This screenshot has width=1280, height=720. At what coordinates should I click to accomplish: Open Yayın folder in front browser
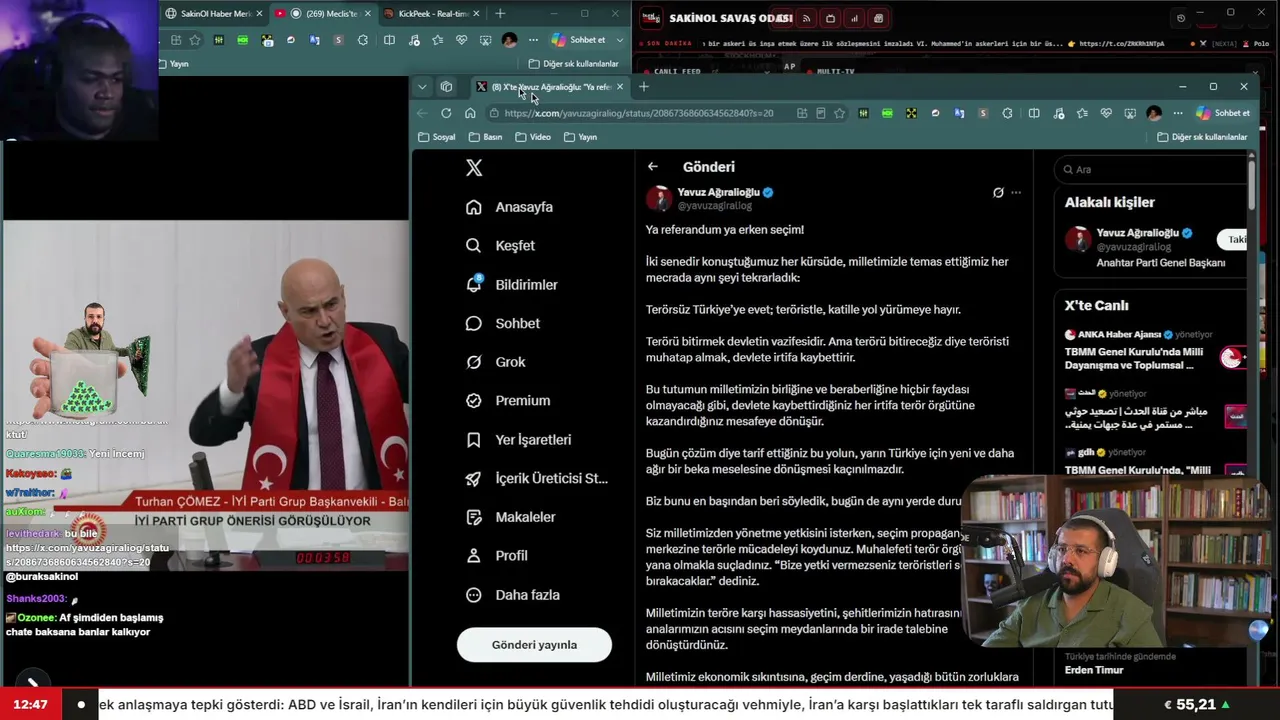(x=581, y=137)
